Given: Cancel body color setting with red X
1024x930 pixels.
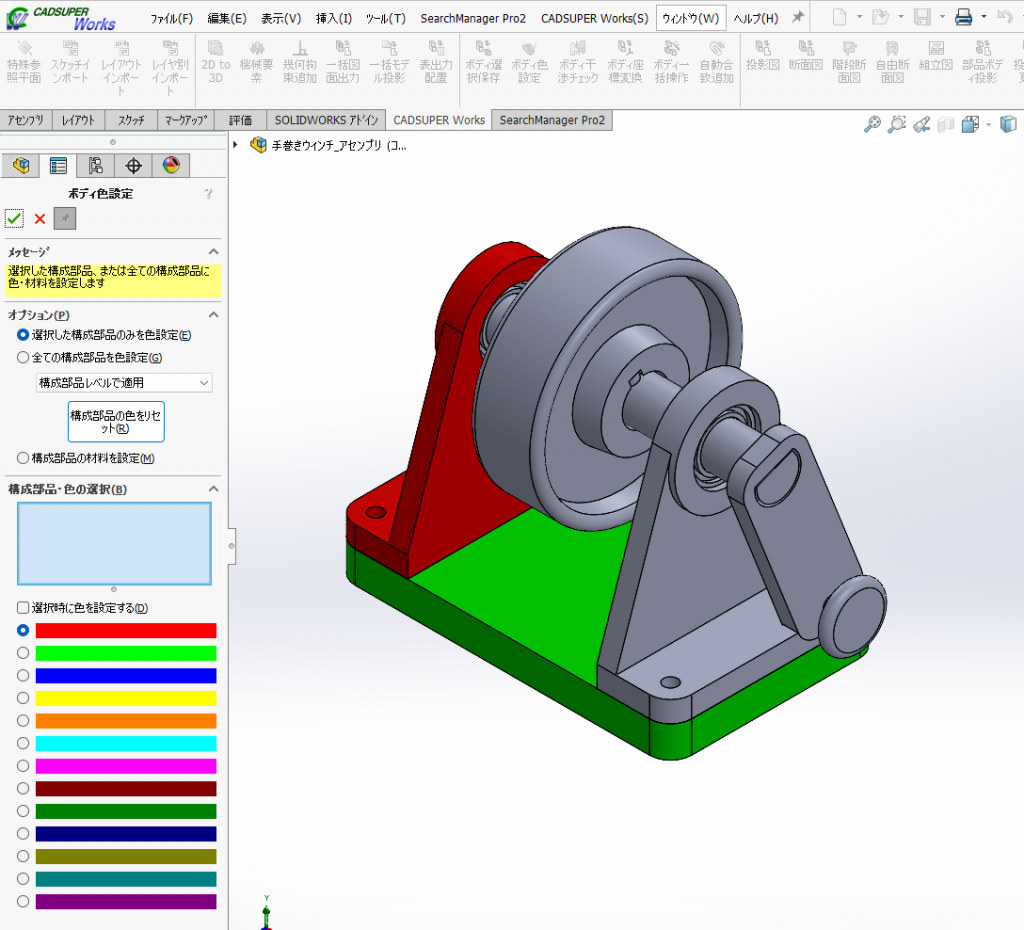Looking at the screenshot, I should click(x=40, y=219).
